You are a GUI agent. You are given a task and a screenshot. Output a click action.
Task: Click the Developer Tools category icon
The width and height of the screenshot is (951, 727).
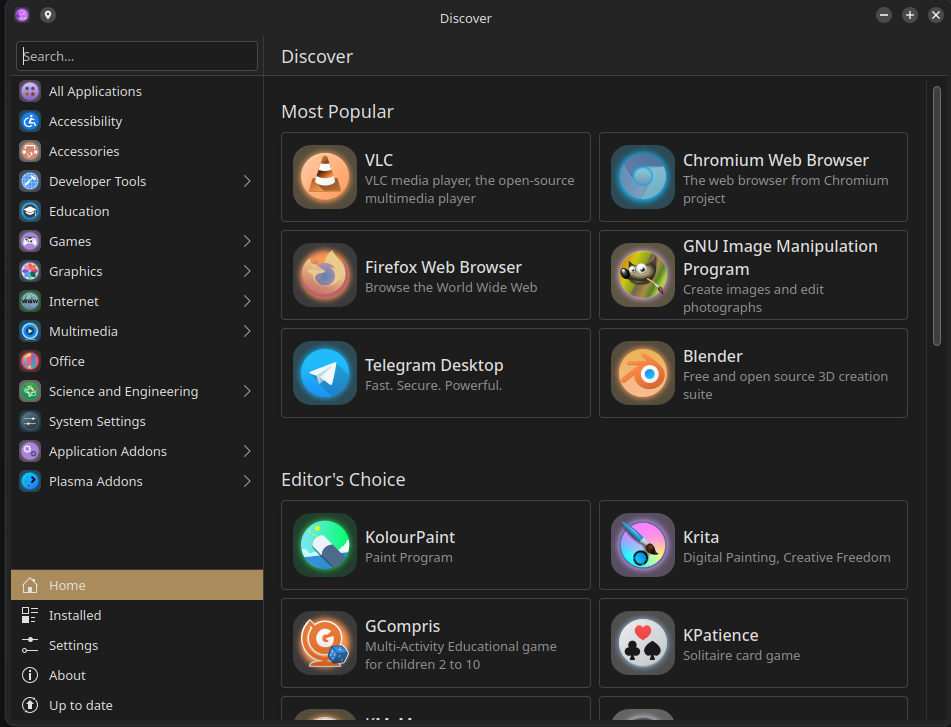[x=30, y=181]
